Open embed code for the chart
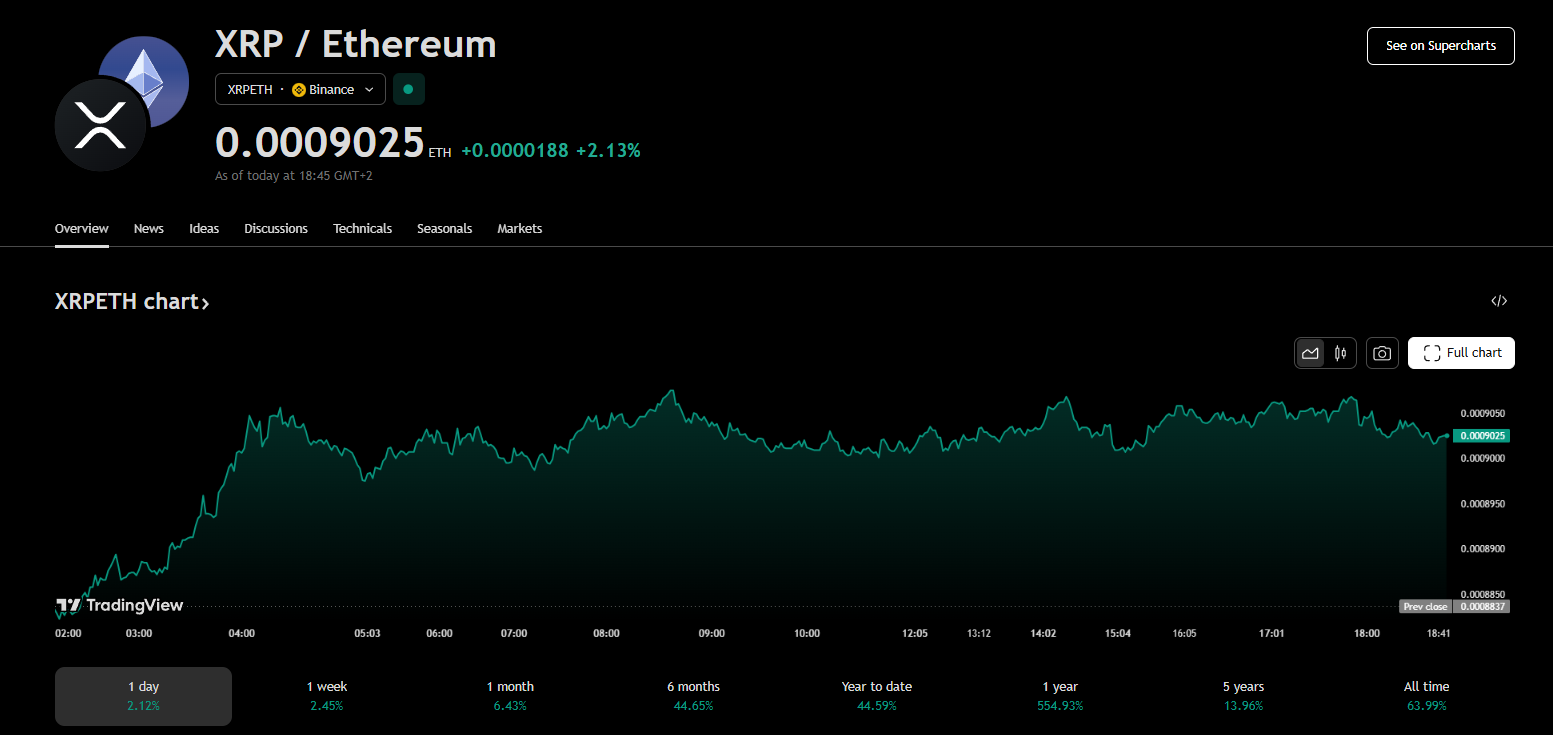 [x=1499, y=301]
